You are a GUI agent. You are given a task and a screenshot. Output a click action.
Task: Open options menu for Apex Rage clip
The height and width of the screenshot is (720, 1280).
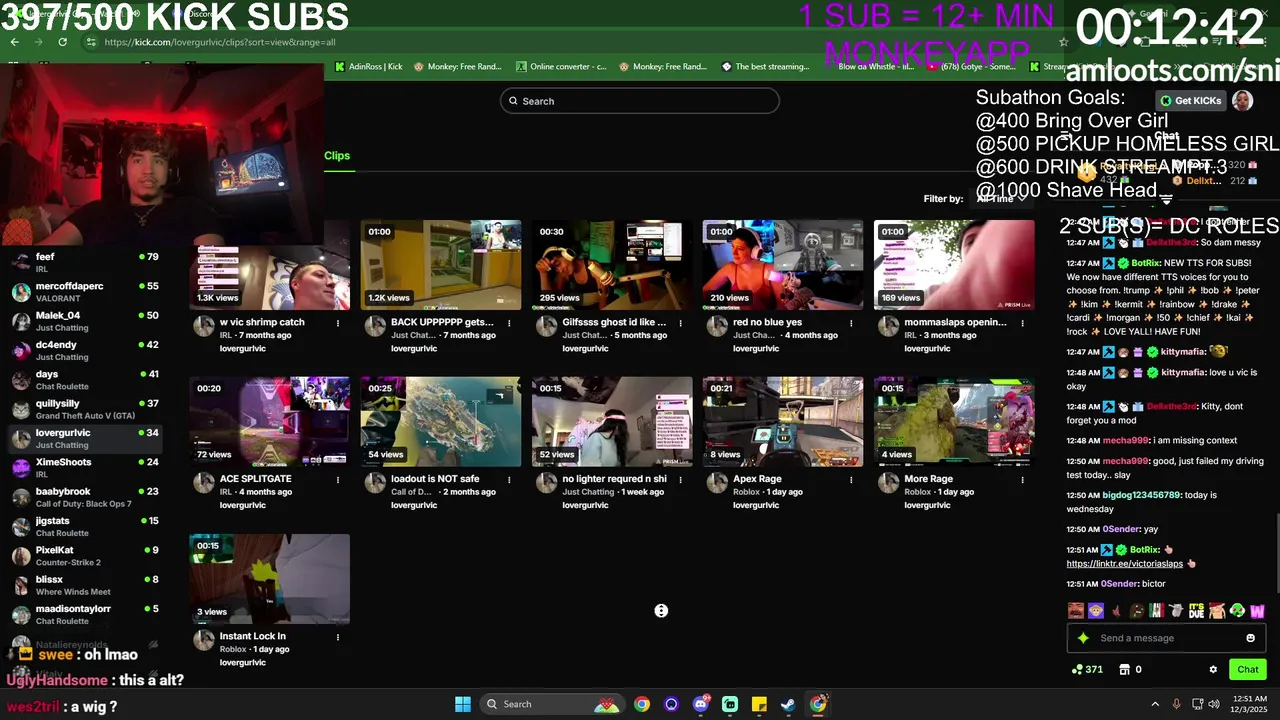pyautogui.click(x=851, y=480)
